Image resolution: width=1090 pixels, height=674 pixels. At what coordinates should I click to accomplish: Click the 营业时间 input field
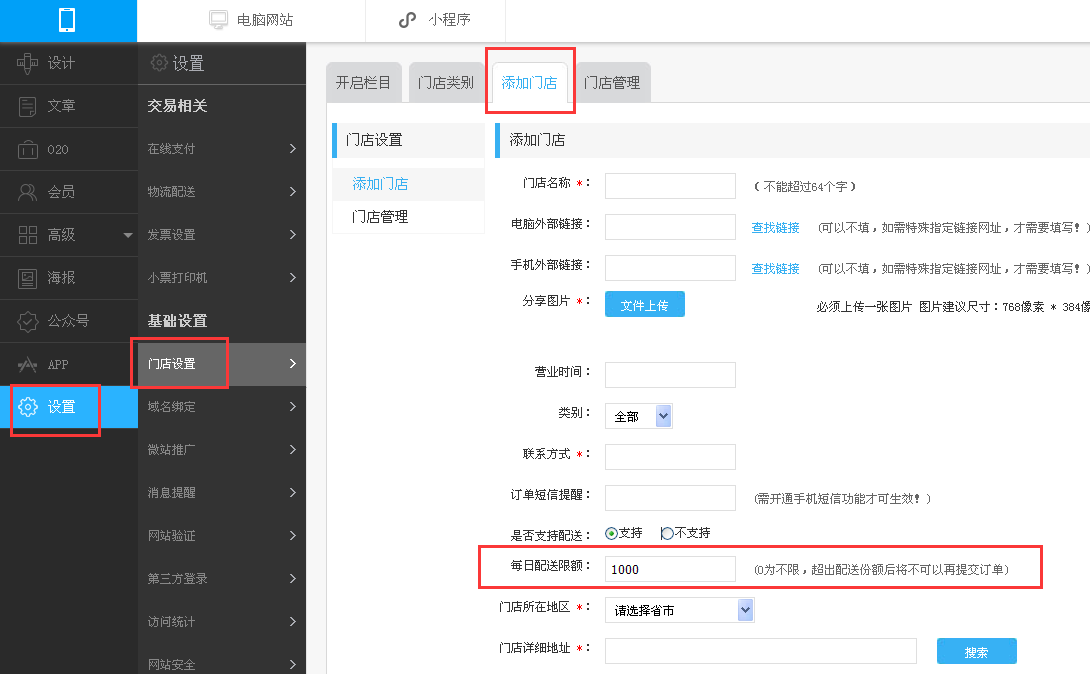pyautogui.click(x=670, y=375)
